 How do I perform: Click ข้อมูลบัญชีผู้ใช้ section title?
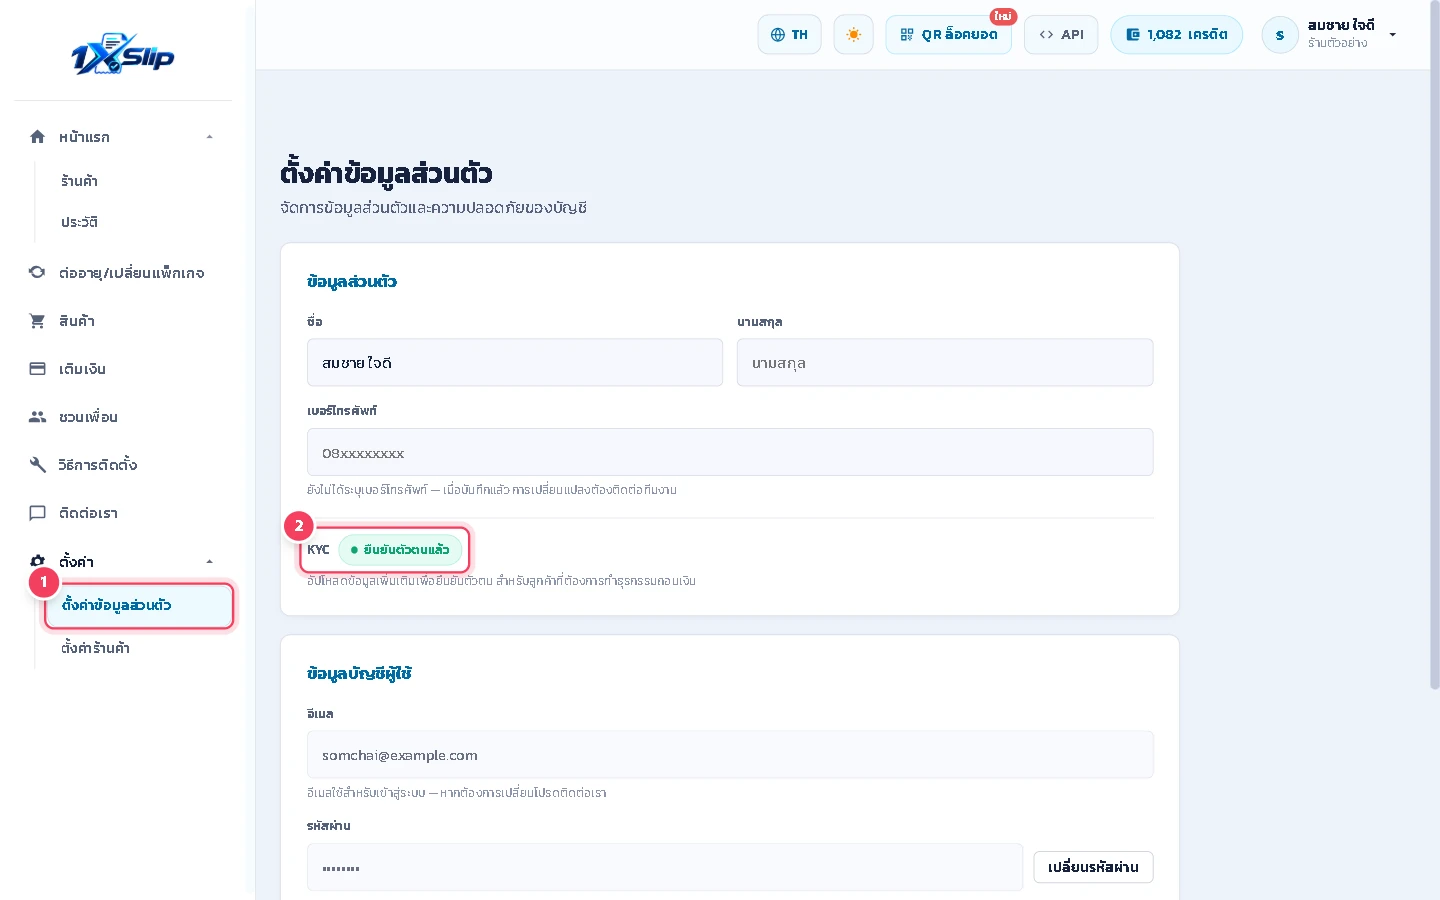359,674
